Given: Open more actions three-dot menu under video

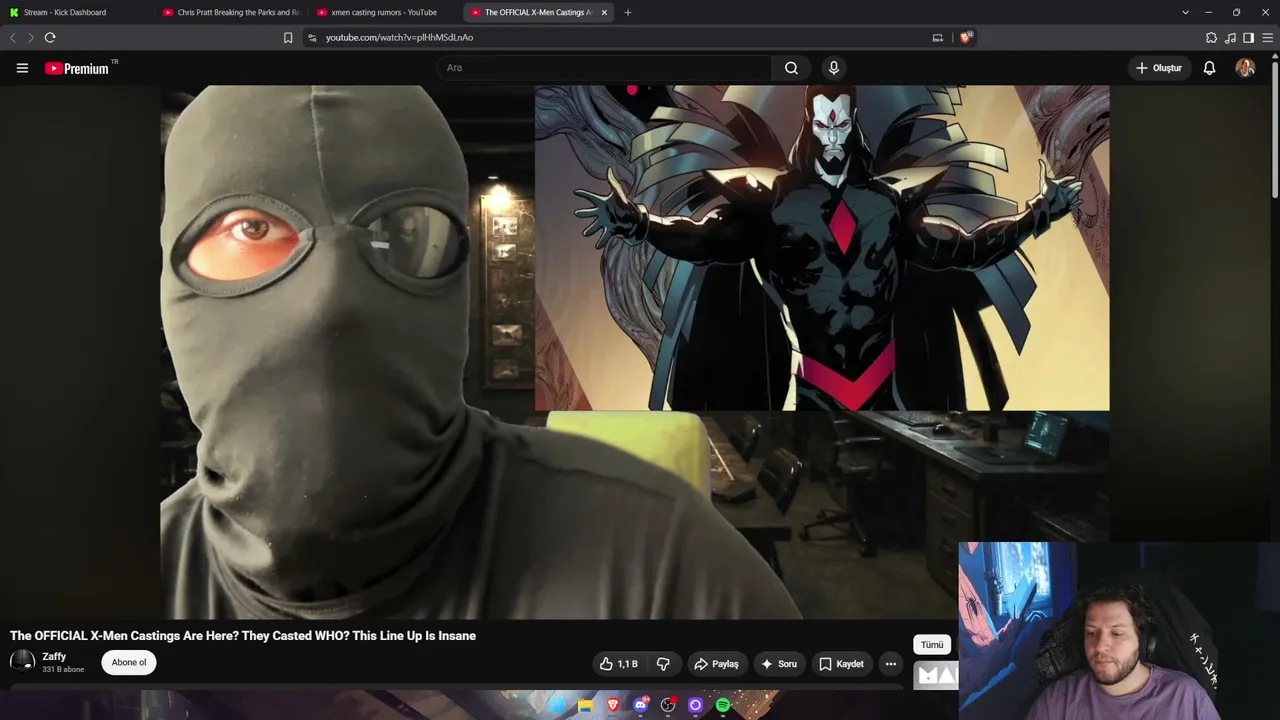Looking at the screenshot, I should click(x=890, y=664).
